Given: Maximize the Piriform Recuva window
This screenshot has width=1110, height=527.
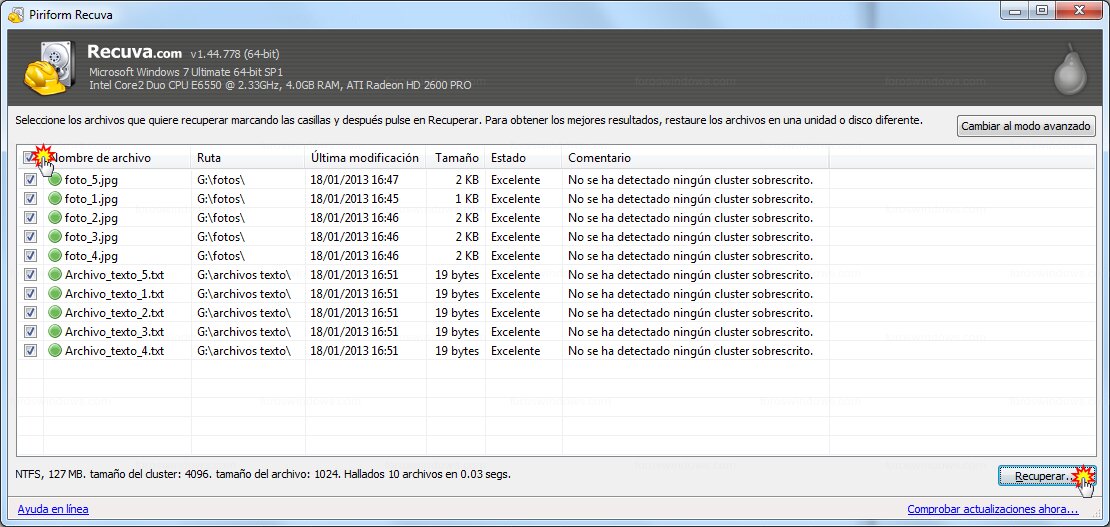Looking at the screenshot, I should tap(1041, 11).
